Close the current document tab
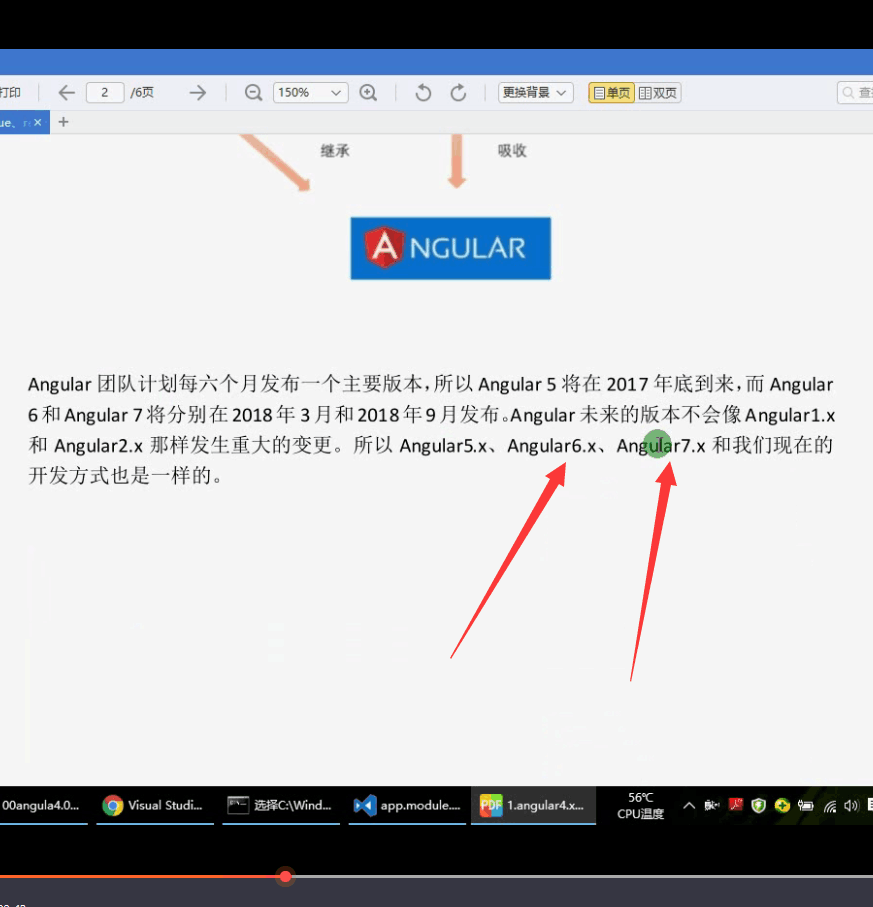 point(38,122)
